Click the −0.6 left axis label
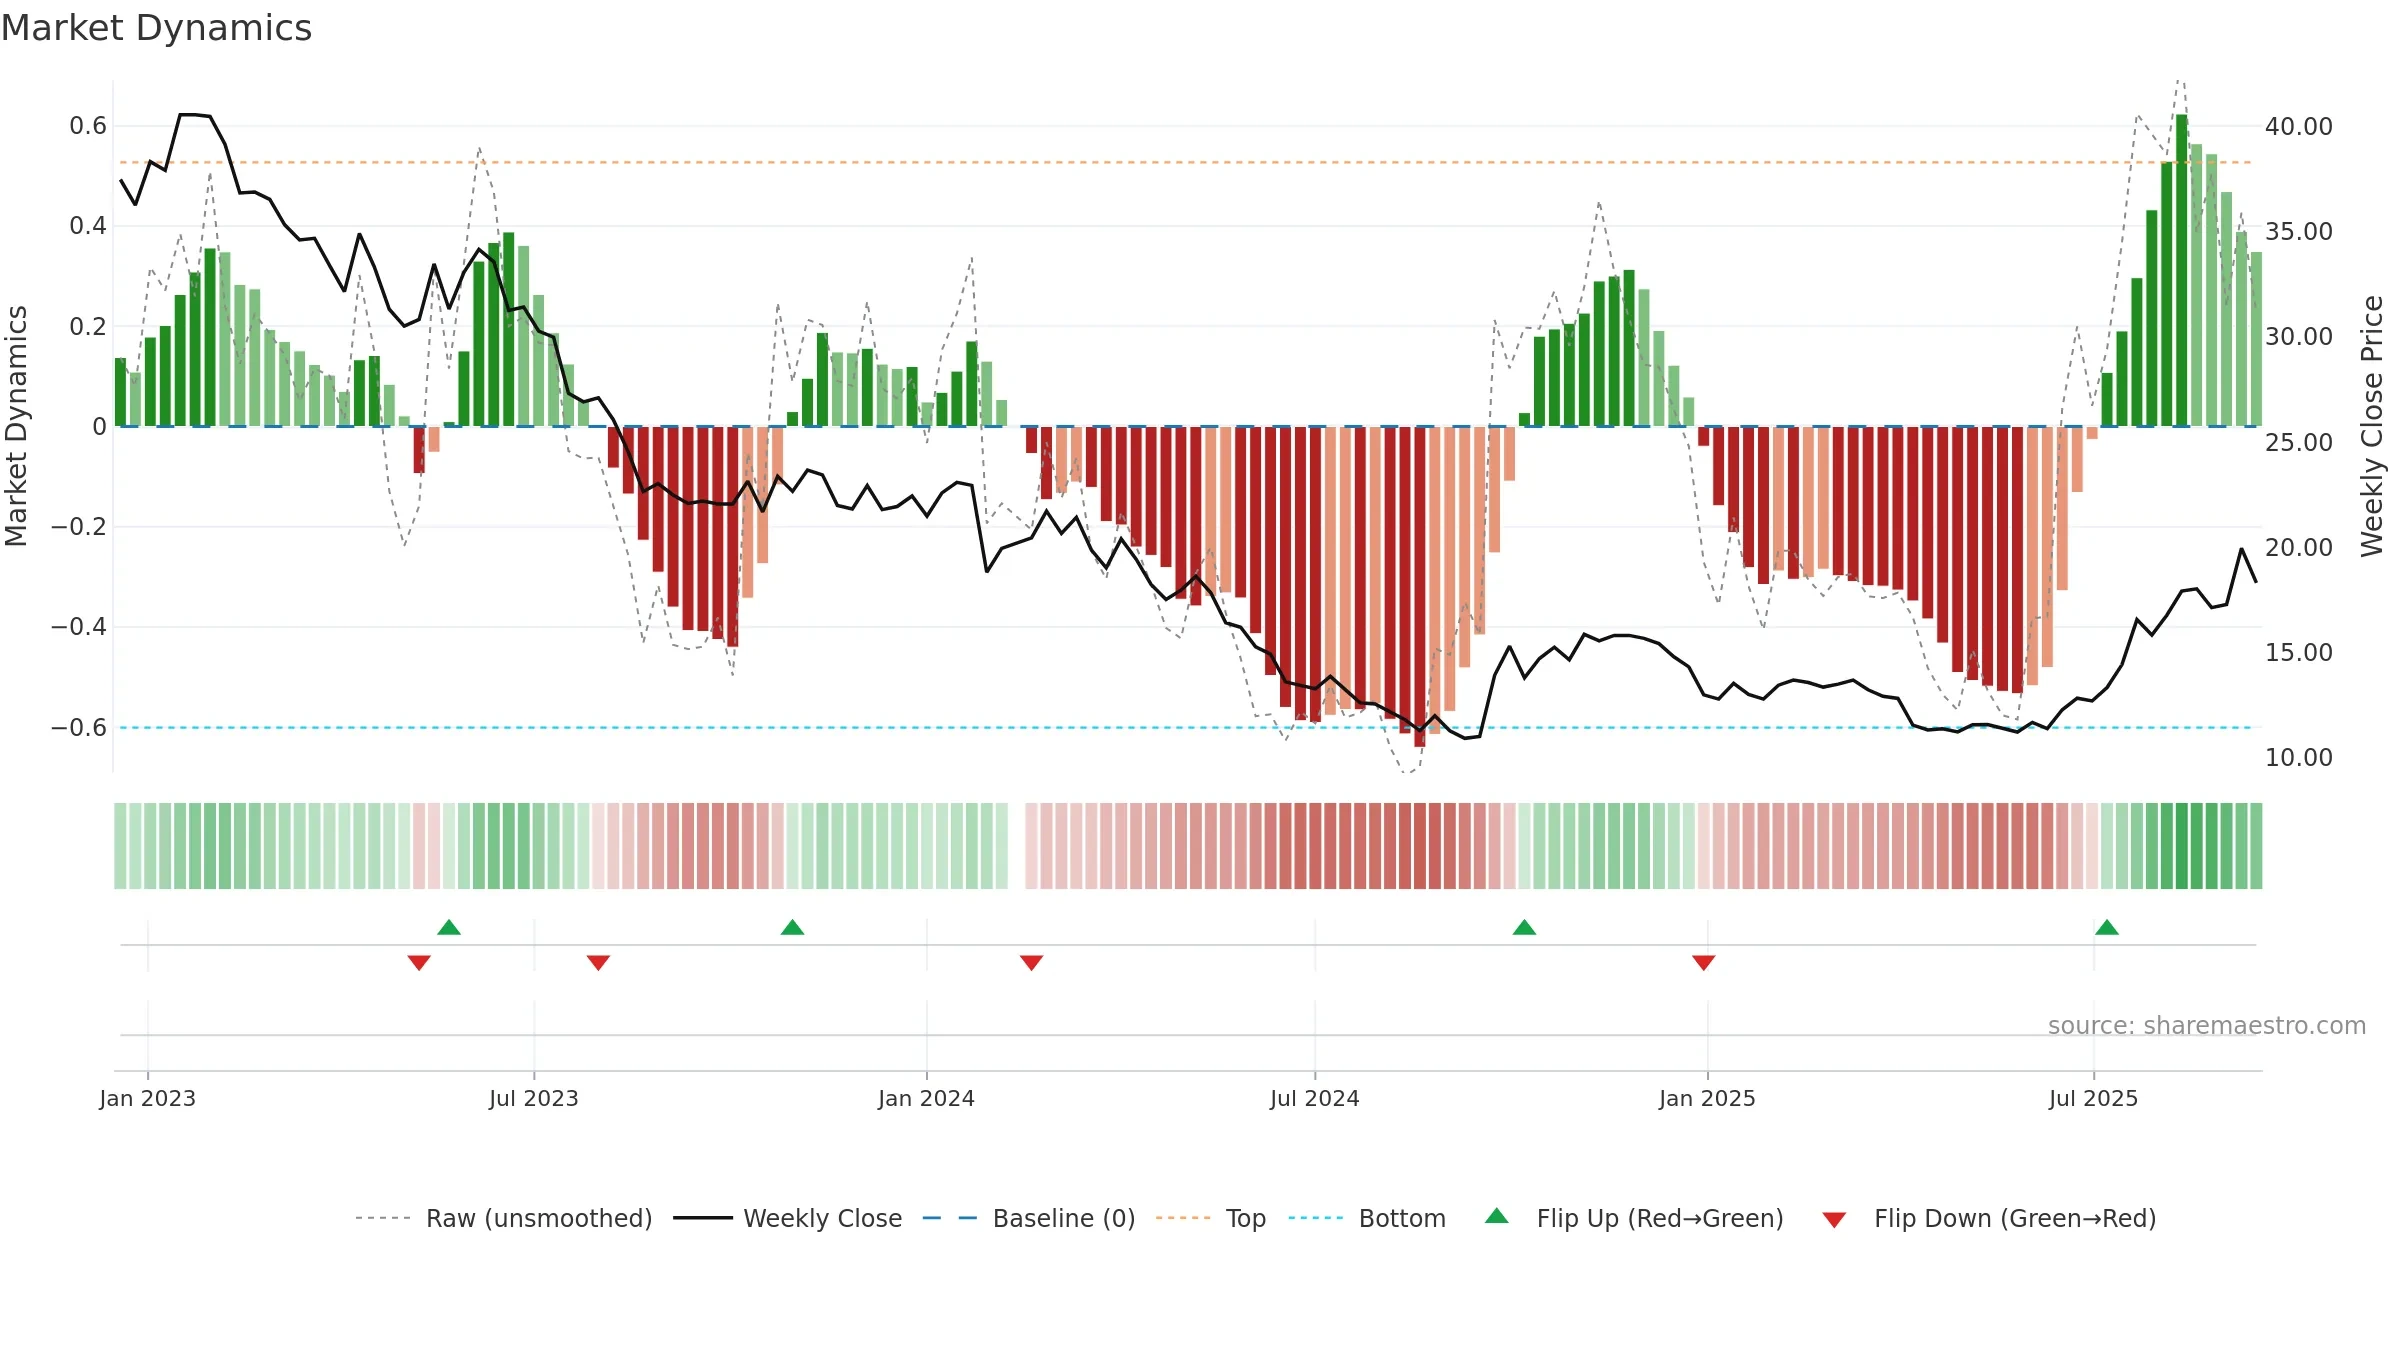The height and width of the screenshot is (1350, 2400). click(x=79, y=727)
